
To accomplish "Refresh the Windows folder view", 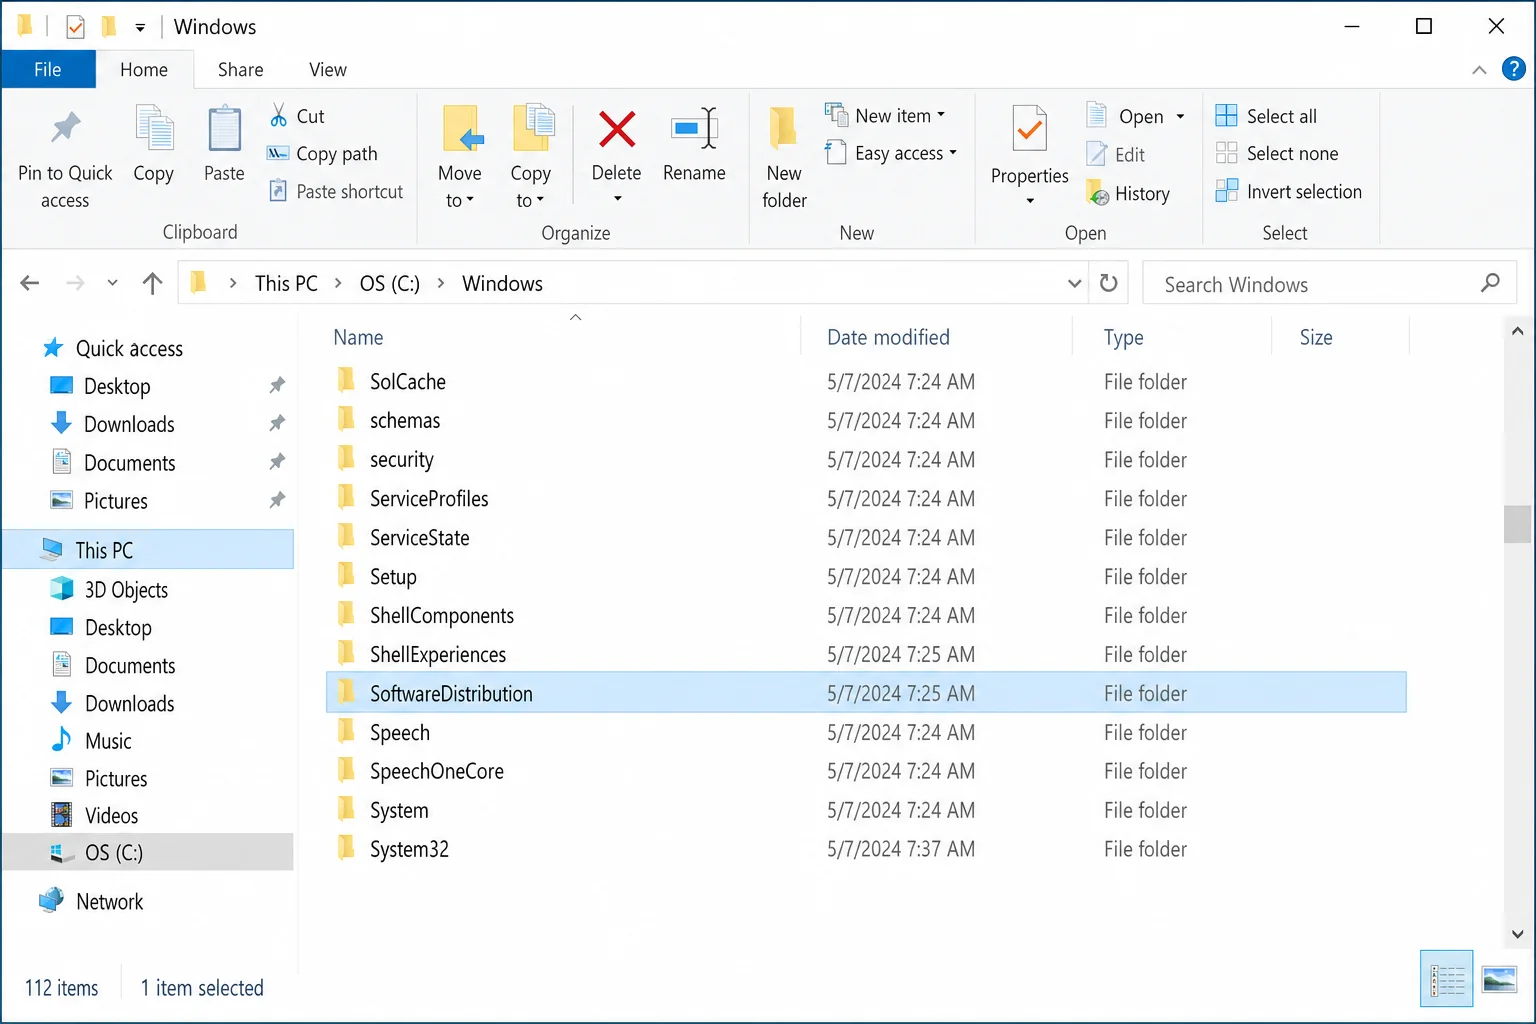I will [1108, 283].
